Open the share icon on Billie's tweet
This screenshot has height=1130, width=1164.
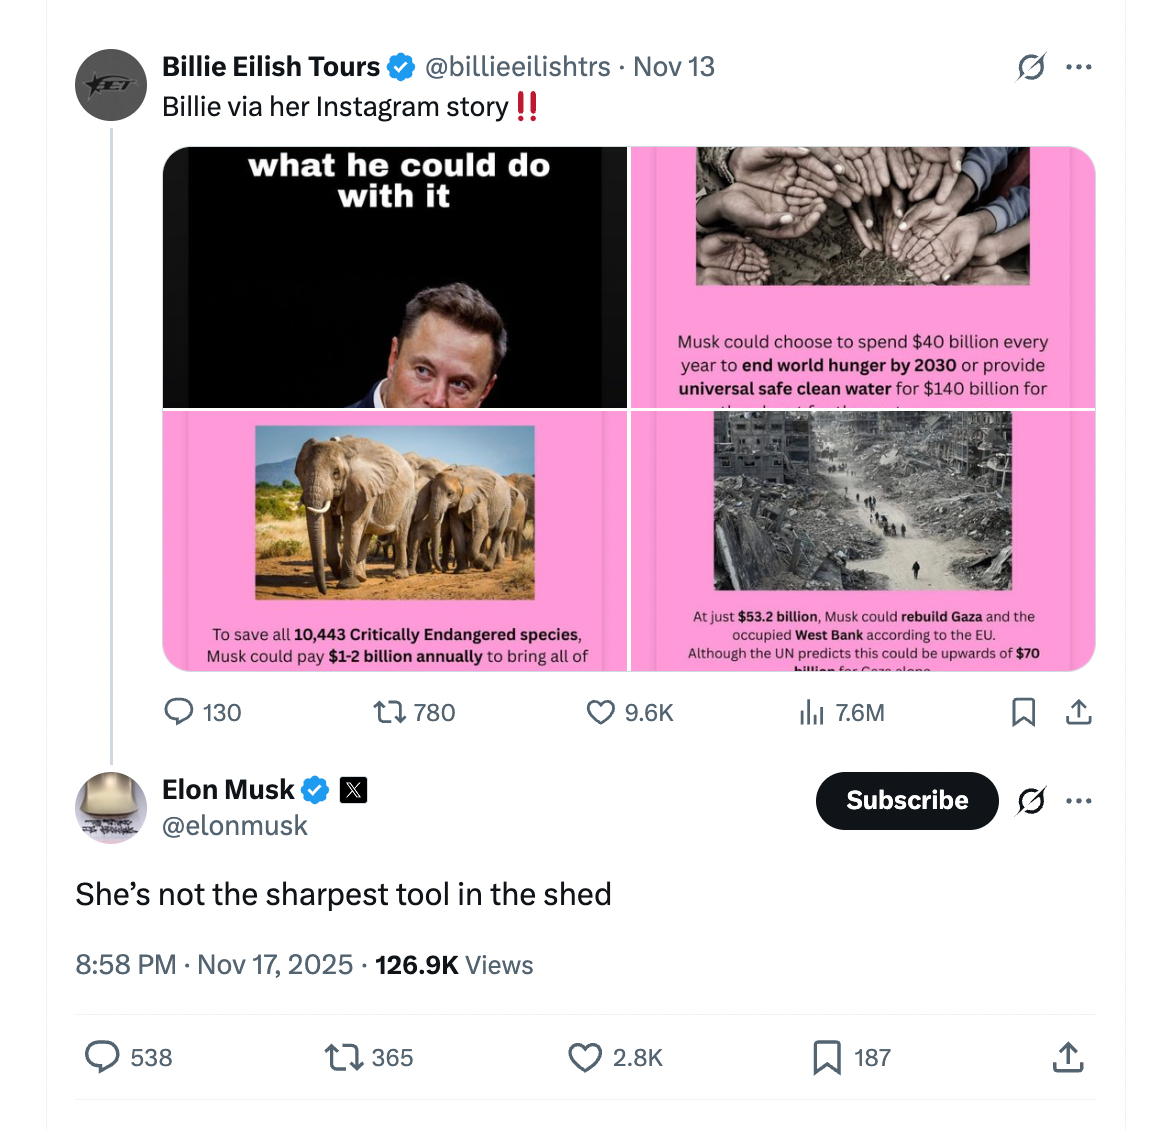tap(1079, 712)
